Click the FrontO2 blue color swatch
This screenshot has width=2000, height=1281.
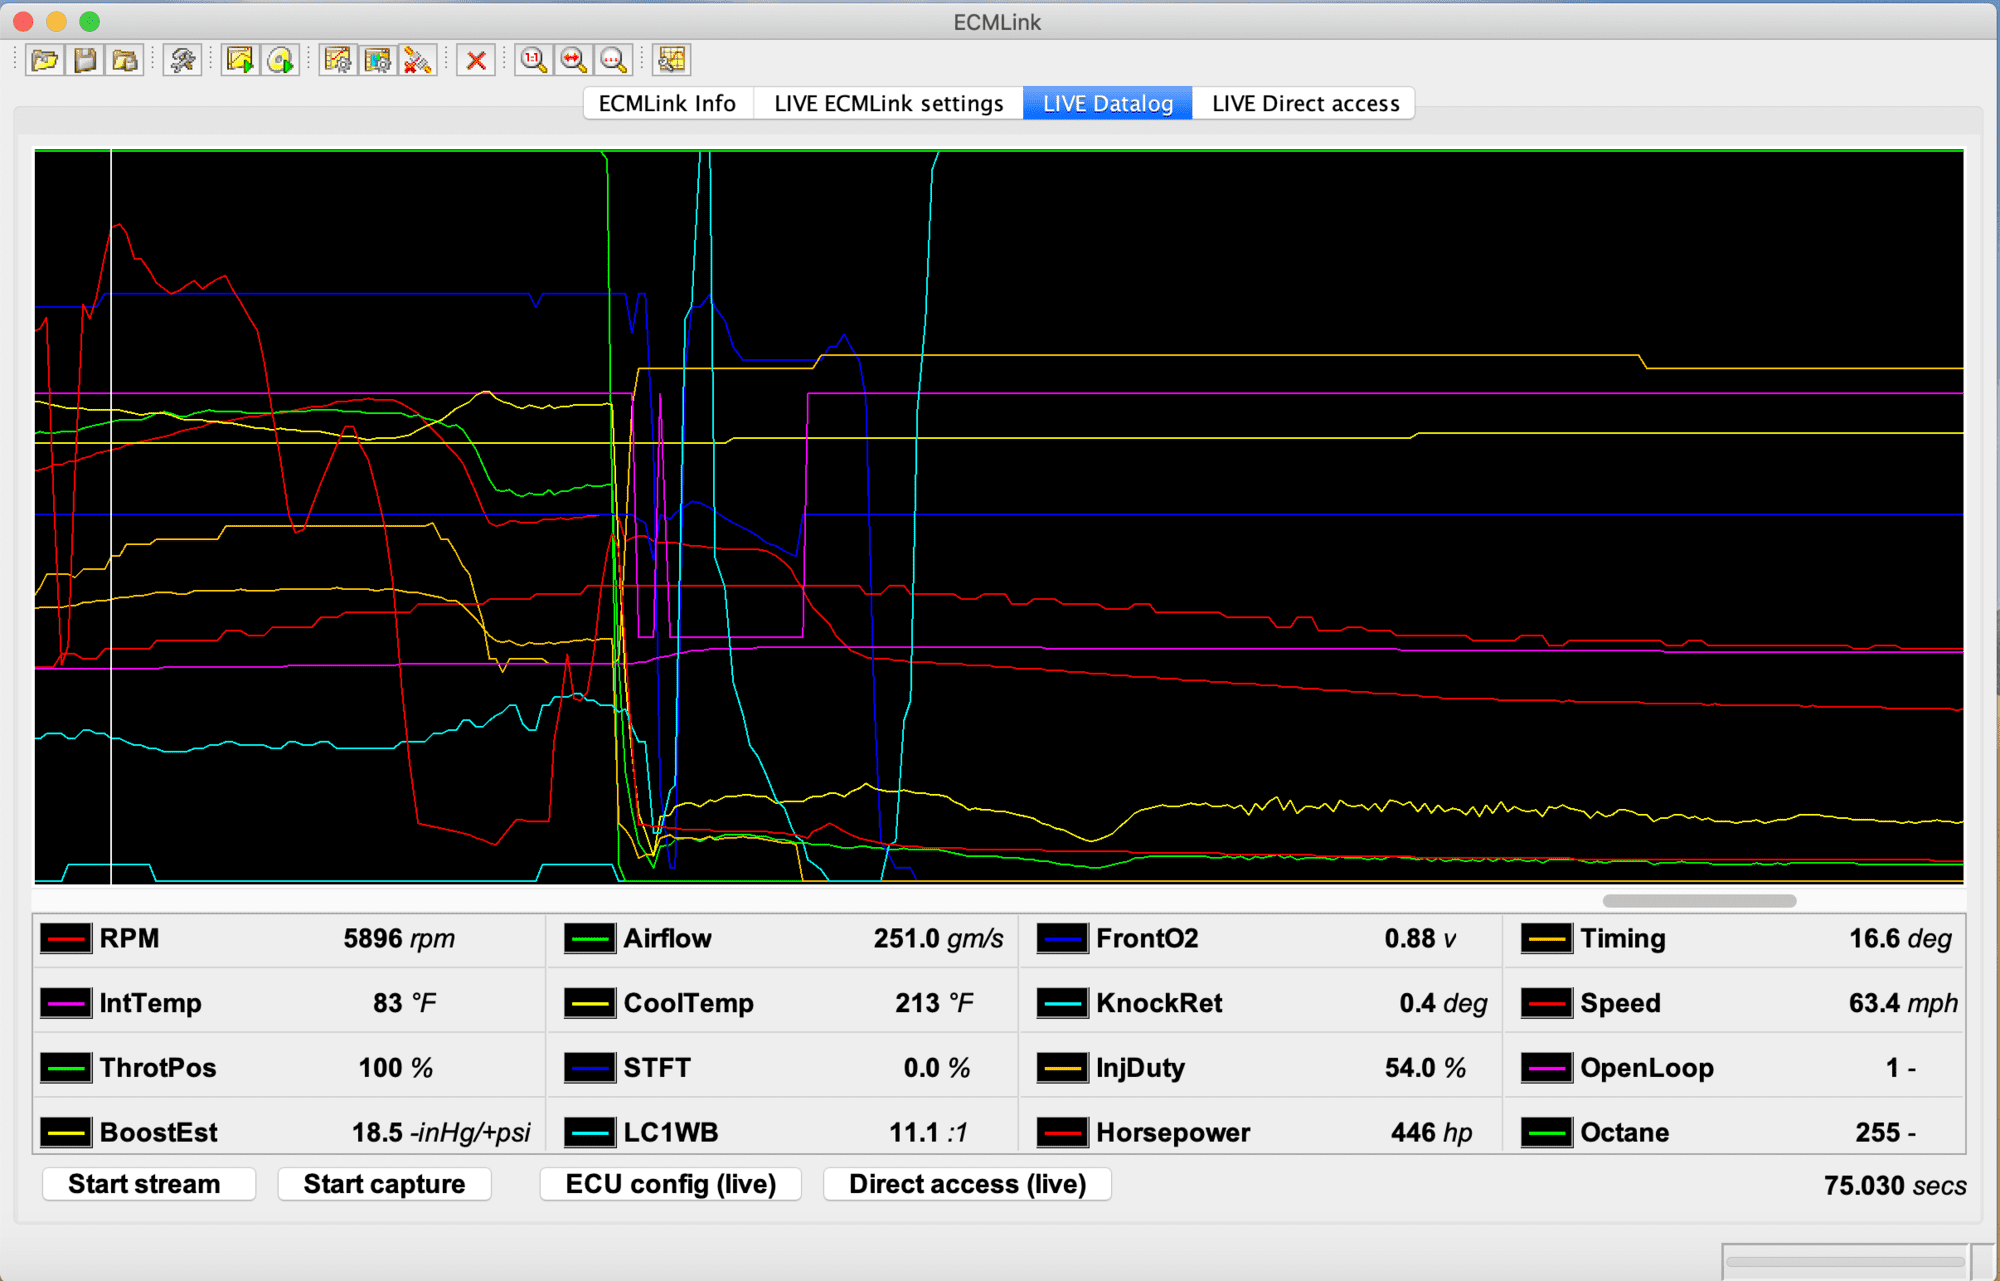click(x=1062, y=939)
